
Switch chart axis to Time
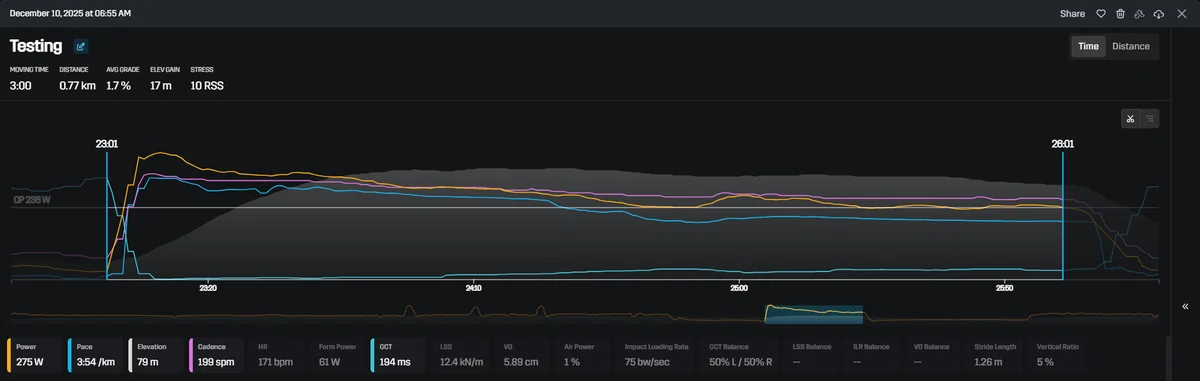pos(1088,46)
